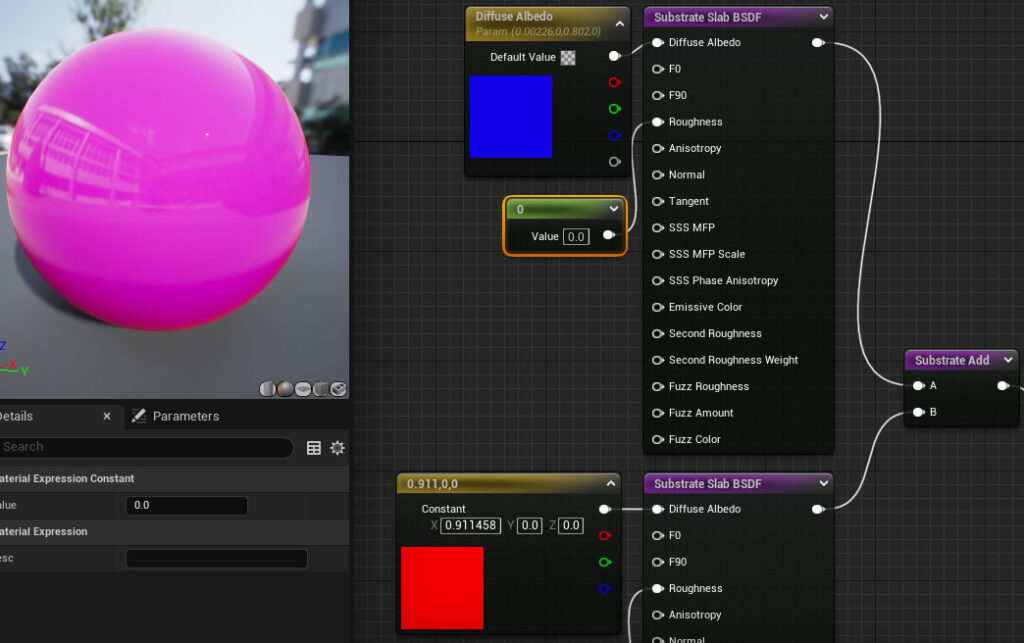Collapse the Diffuse Albedo parameter node

[x=620, y=24]
